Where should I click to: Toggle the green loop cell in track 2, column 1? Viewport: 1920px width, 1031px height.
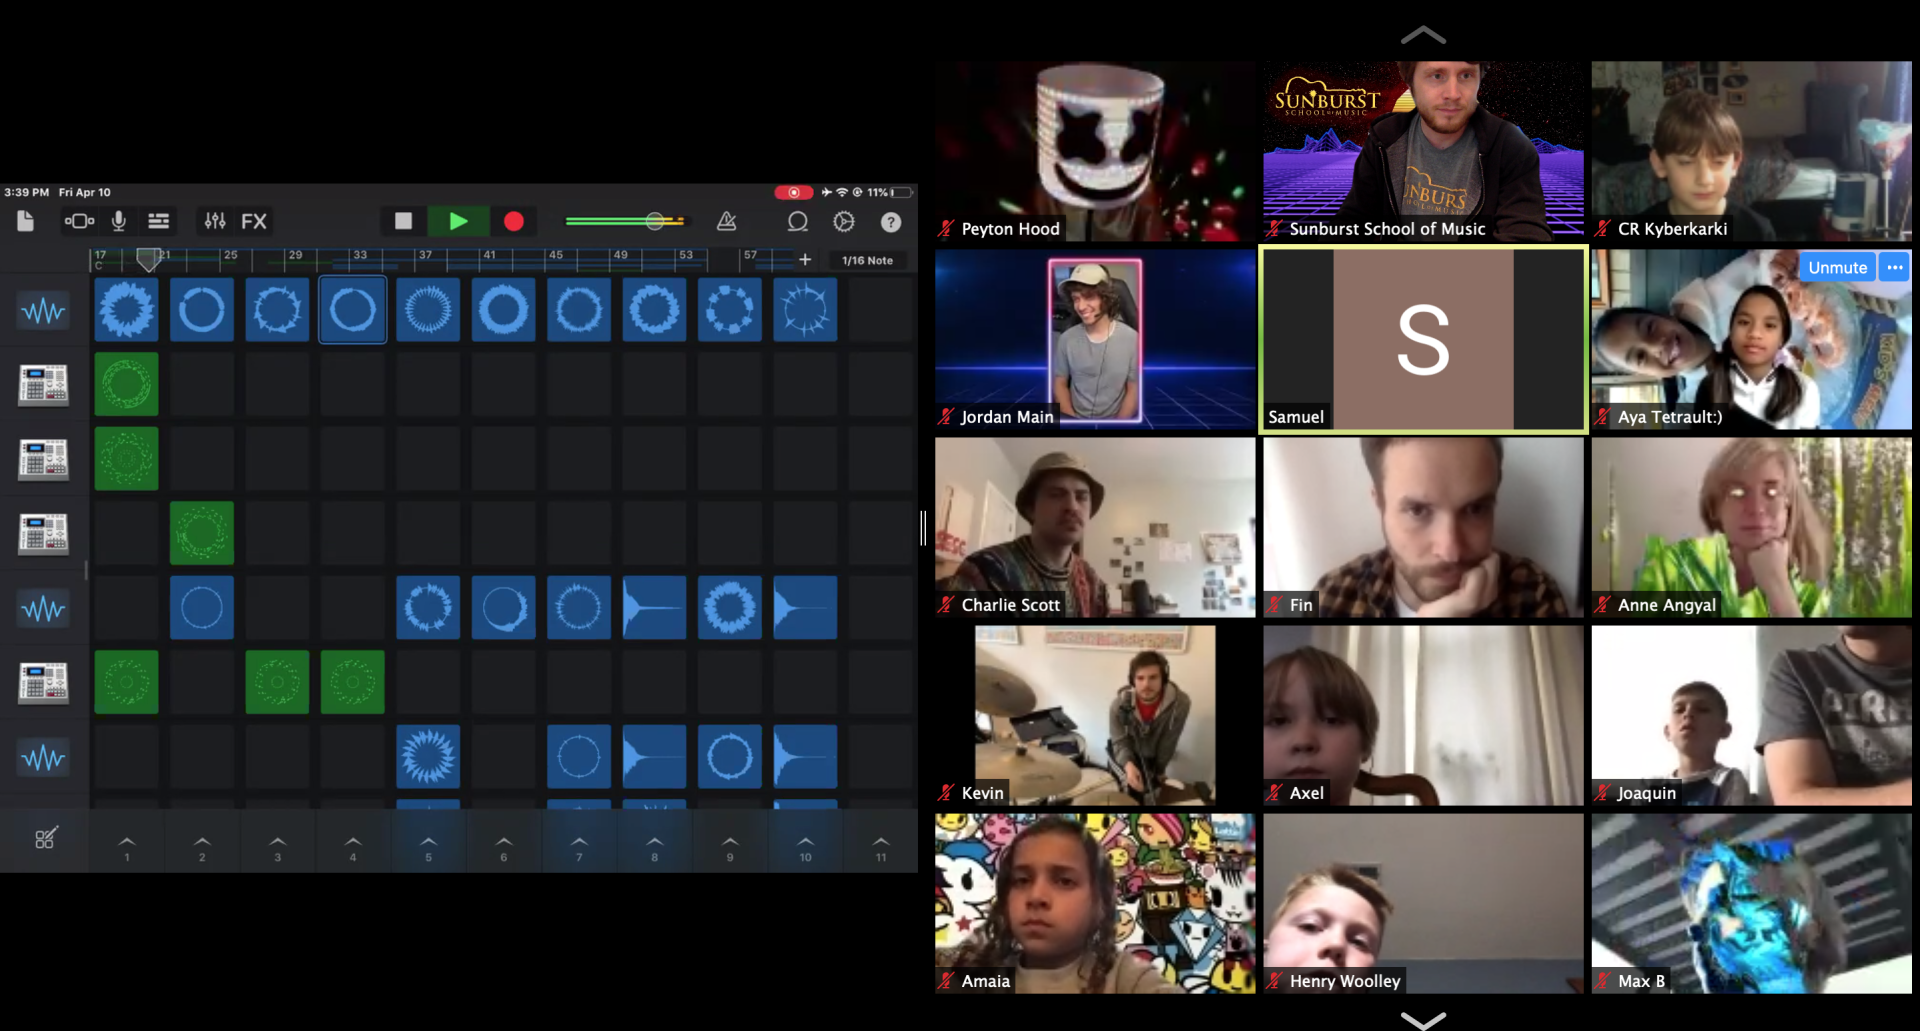126,384
